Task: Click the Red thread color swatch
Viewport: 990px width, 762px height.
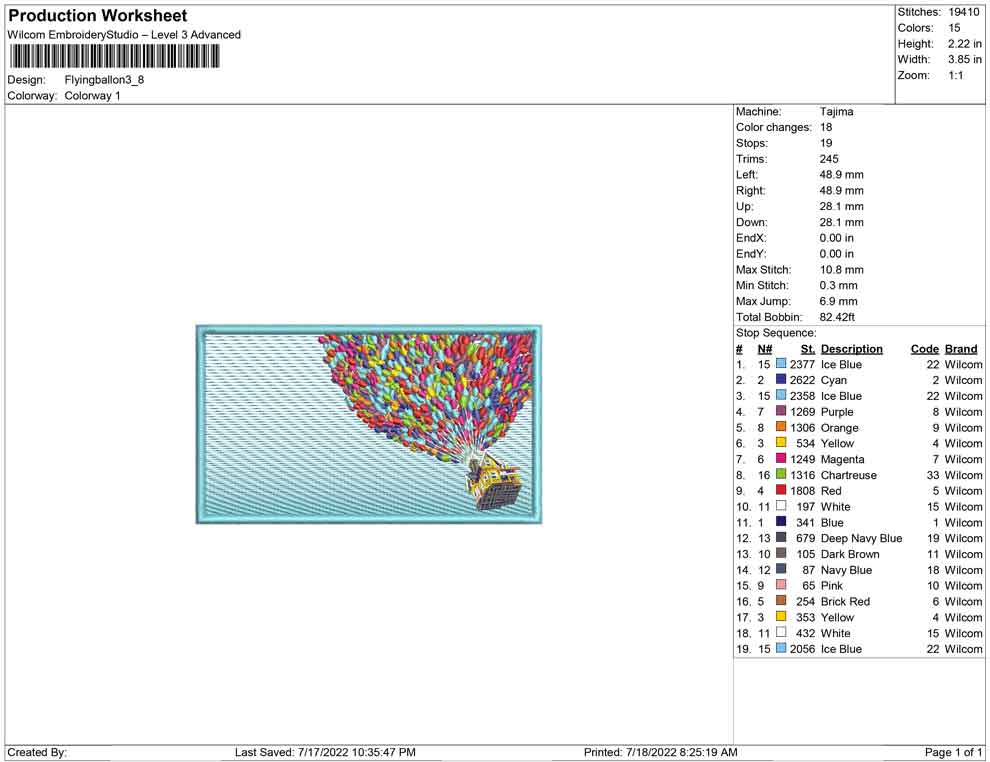Action: (x=781, y=491)
